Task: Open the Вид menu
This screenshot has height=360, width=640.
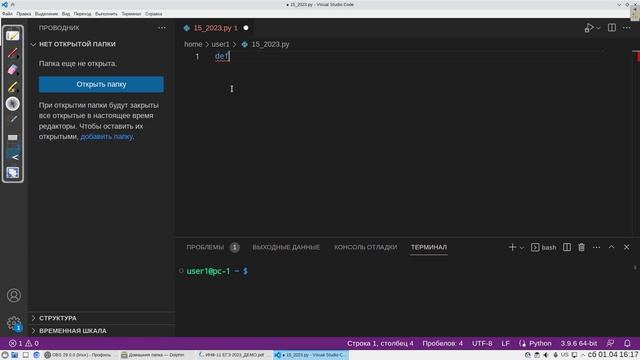Action: (x=66, y=14)
